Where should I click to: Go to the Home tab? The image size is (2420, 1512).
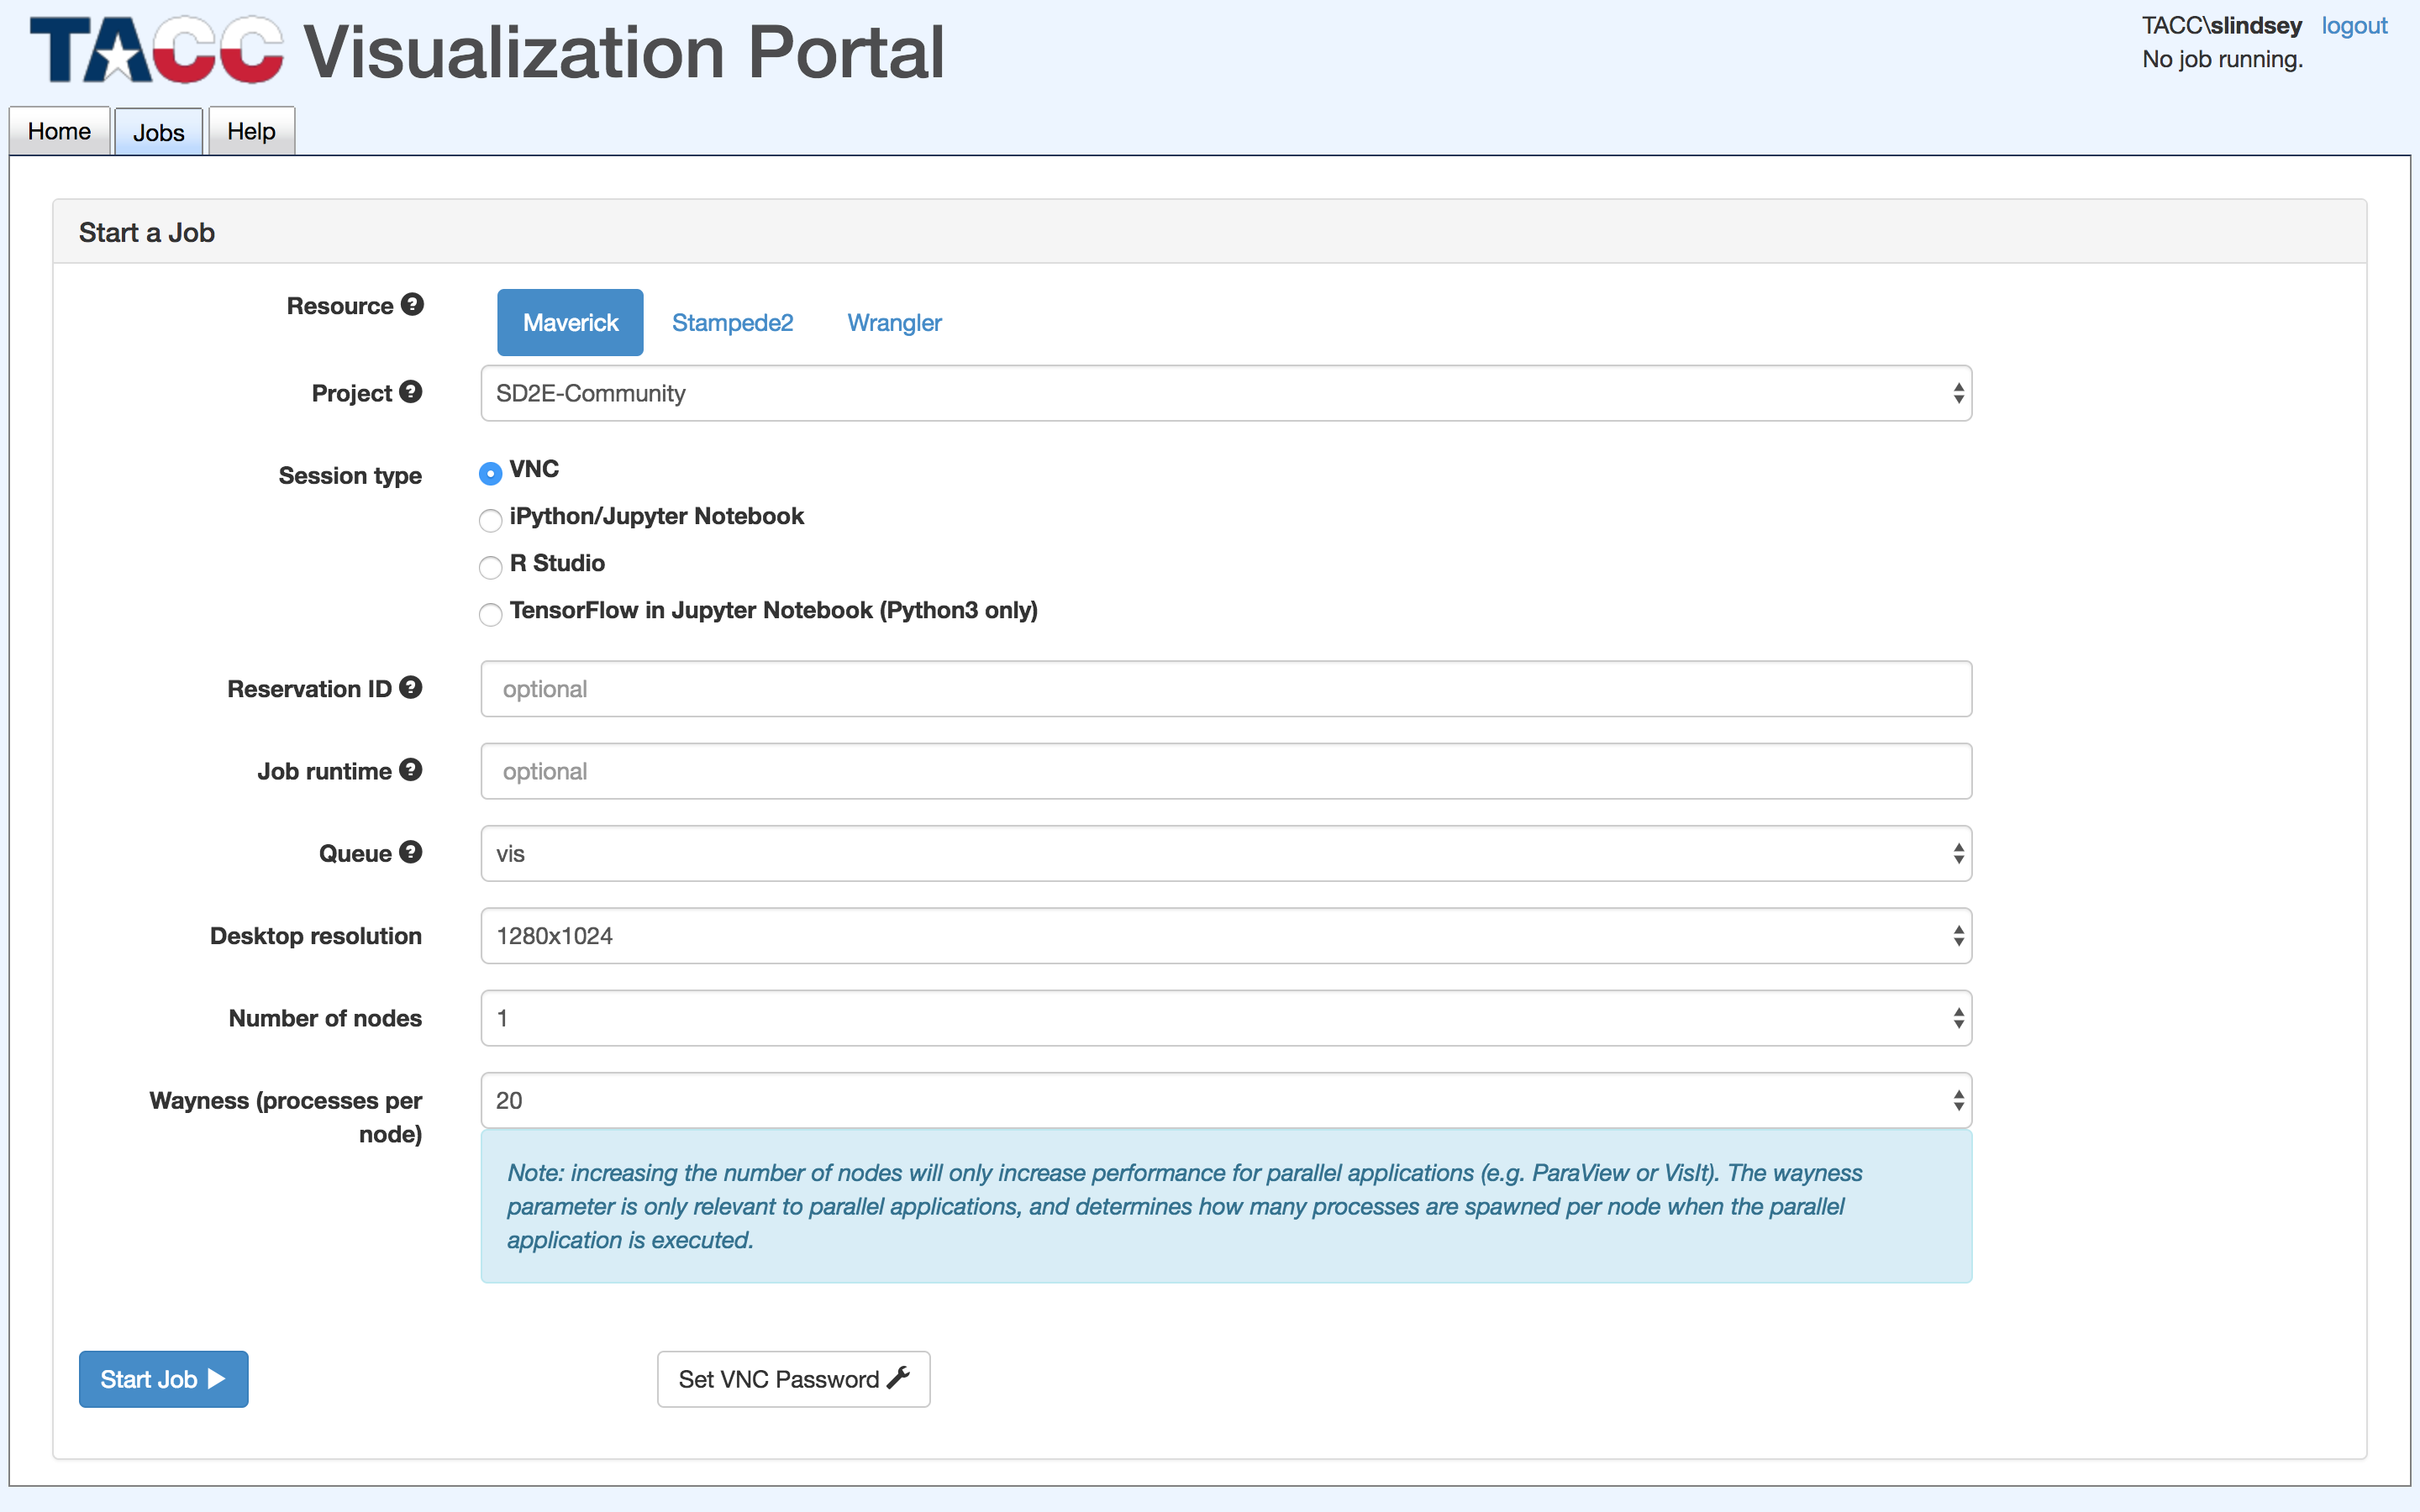pyautogui.click(x=59, y=131)
